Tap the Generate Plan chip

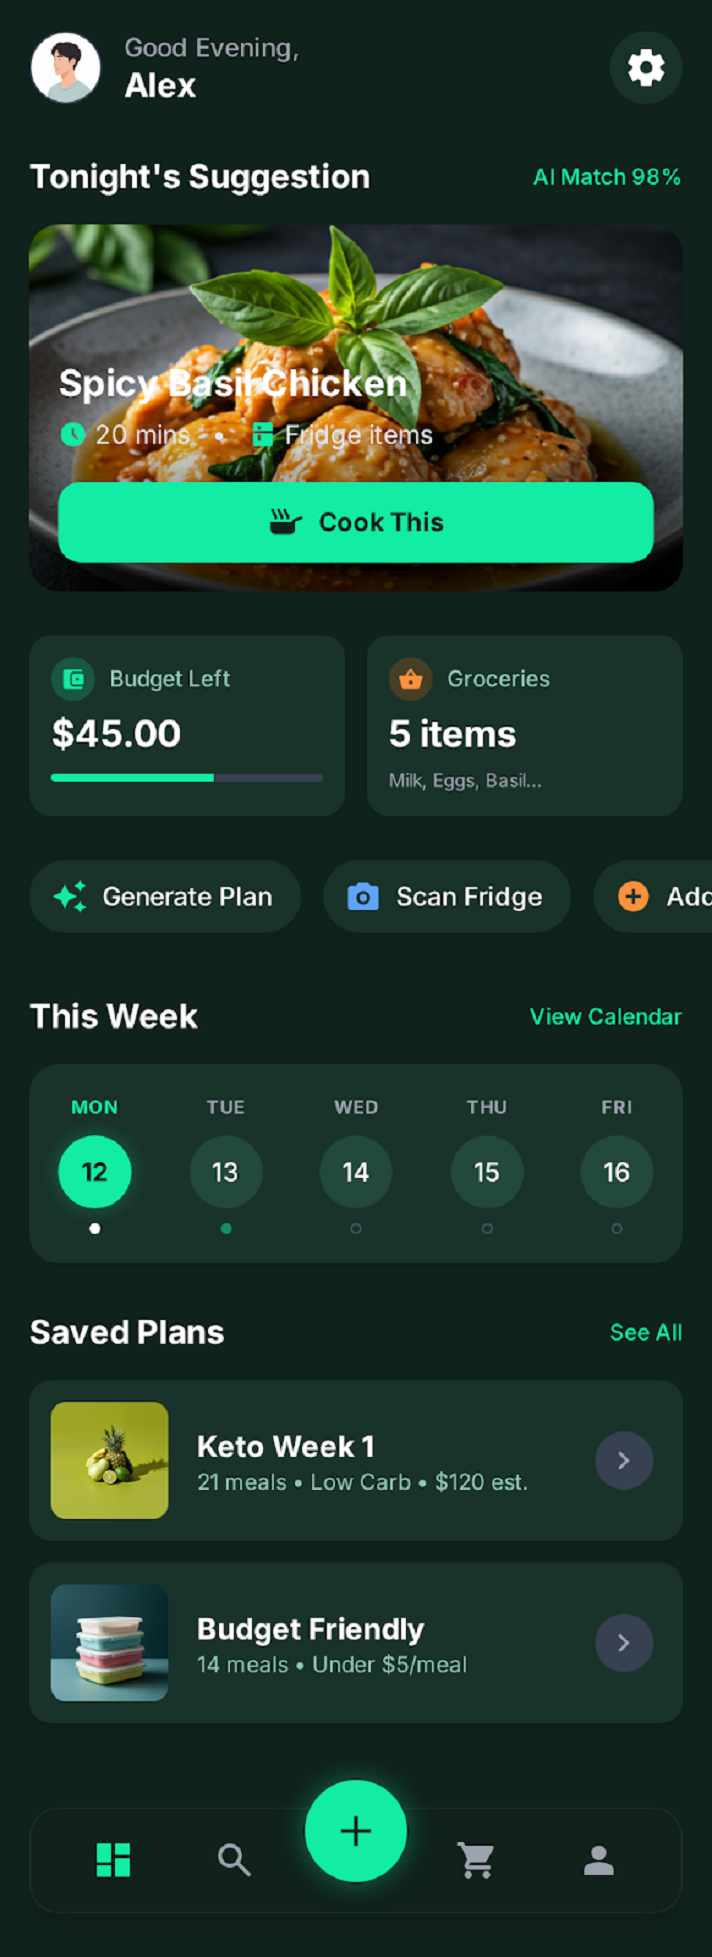[165, 897]
